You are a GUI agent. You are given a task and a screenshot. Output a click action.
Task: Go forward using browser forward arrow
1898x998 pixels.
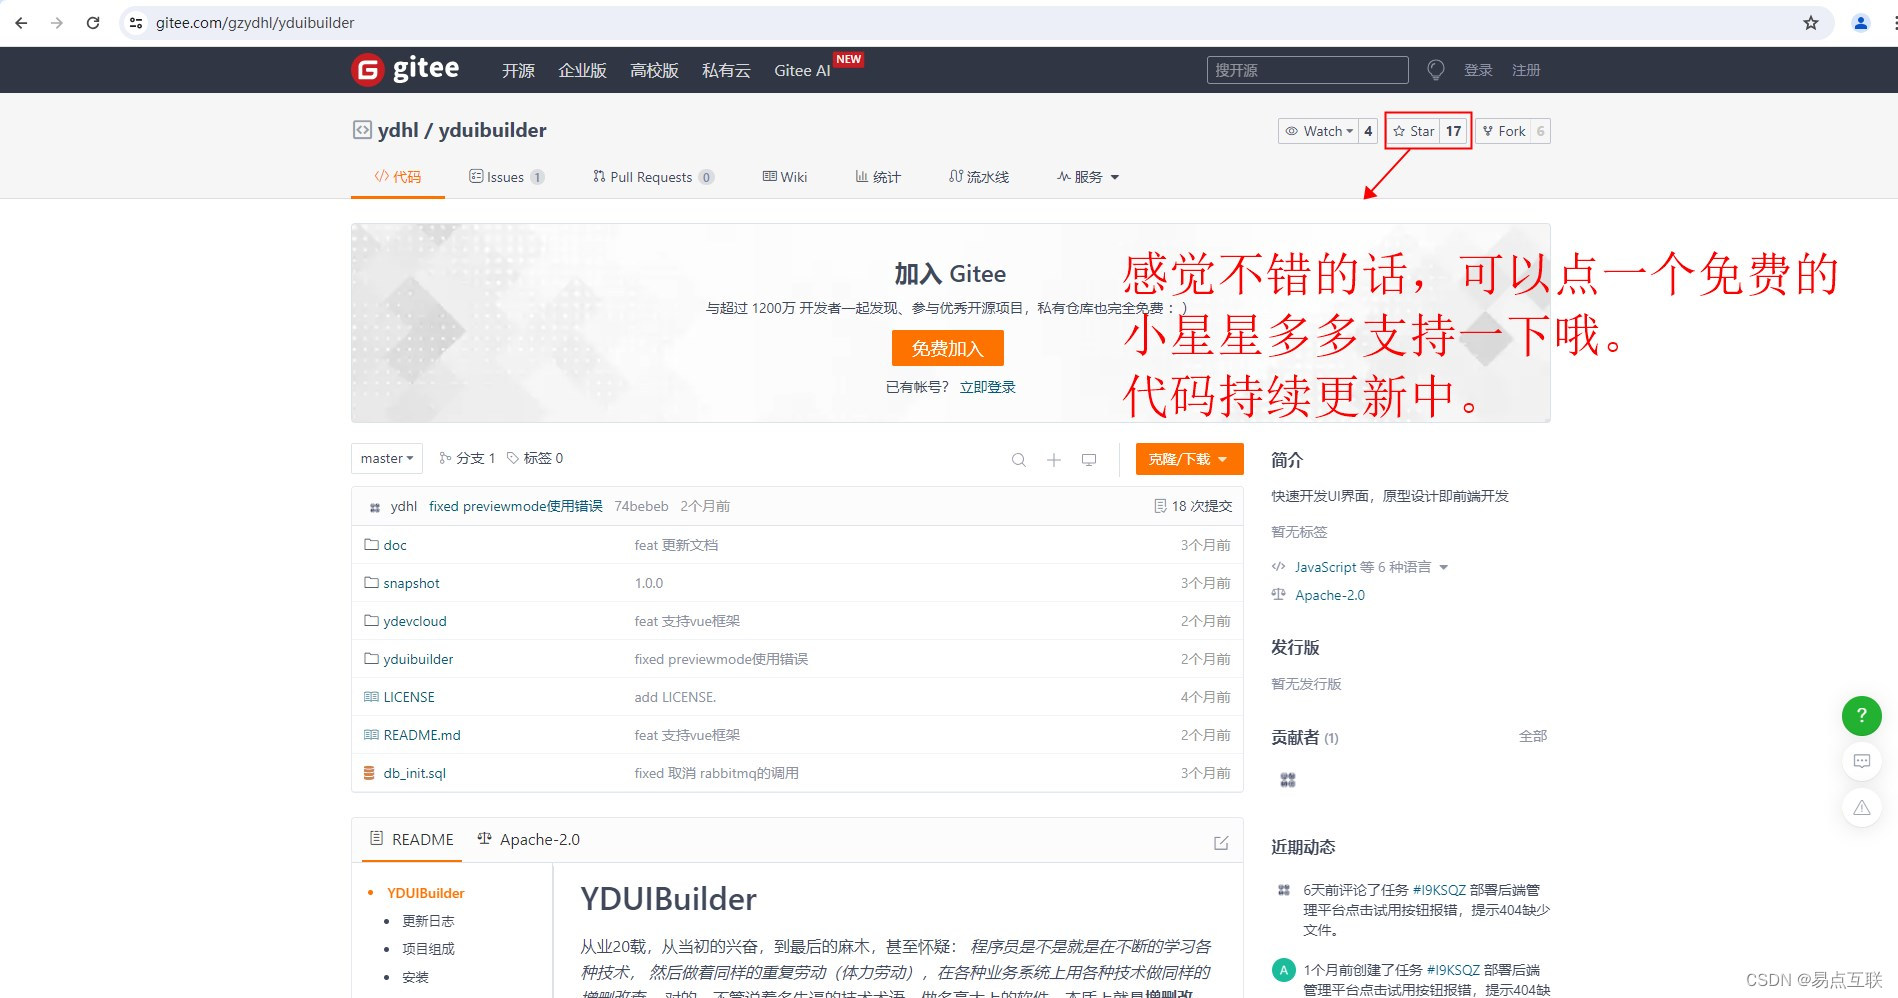[57, 22]
